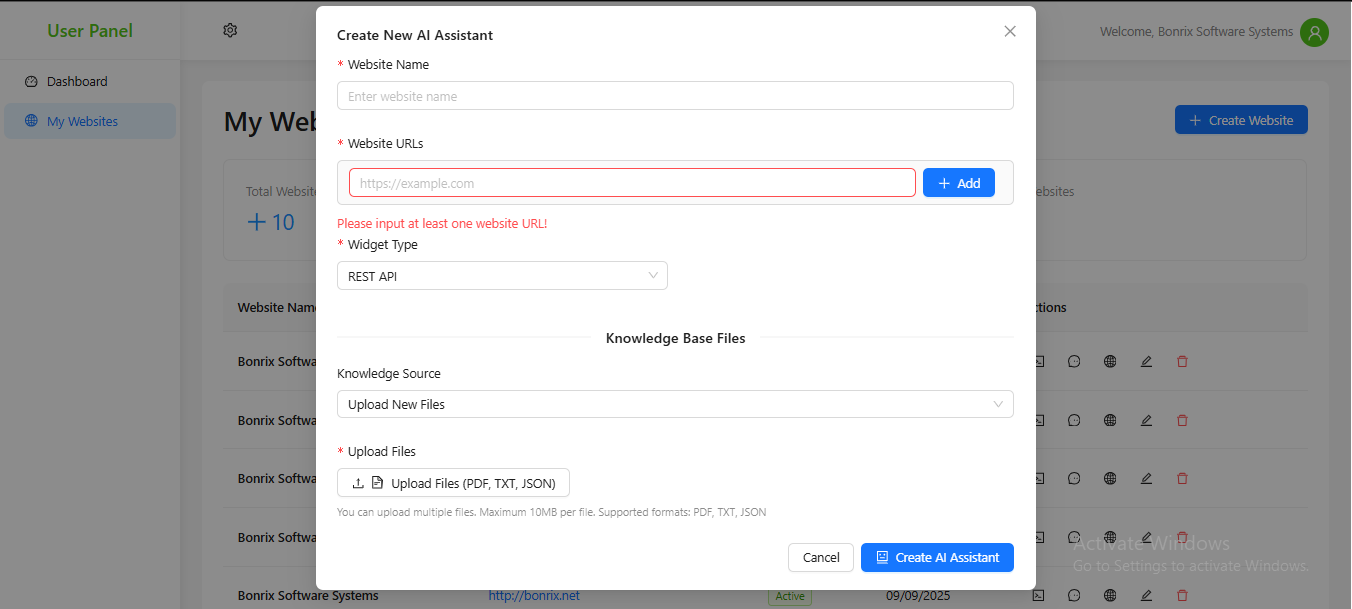
Task: Click the upload icon inside the Upload Files button
Action: pos(357,482)
